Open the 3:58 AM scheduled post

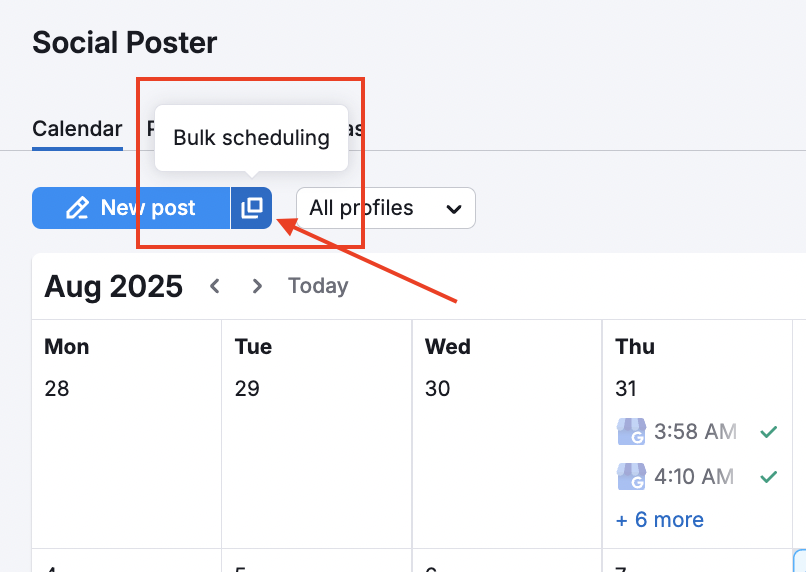point(694,432)
